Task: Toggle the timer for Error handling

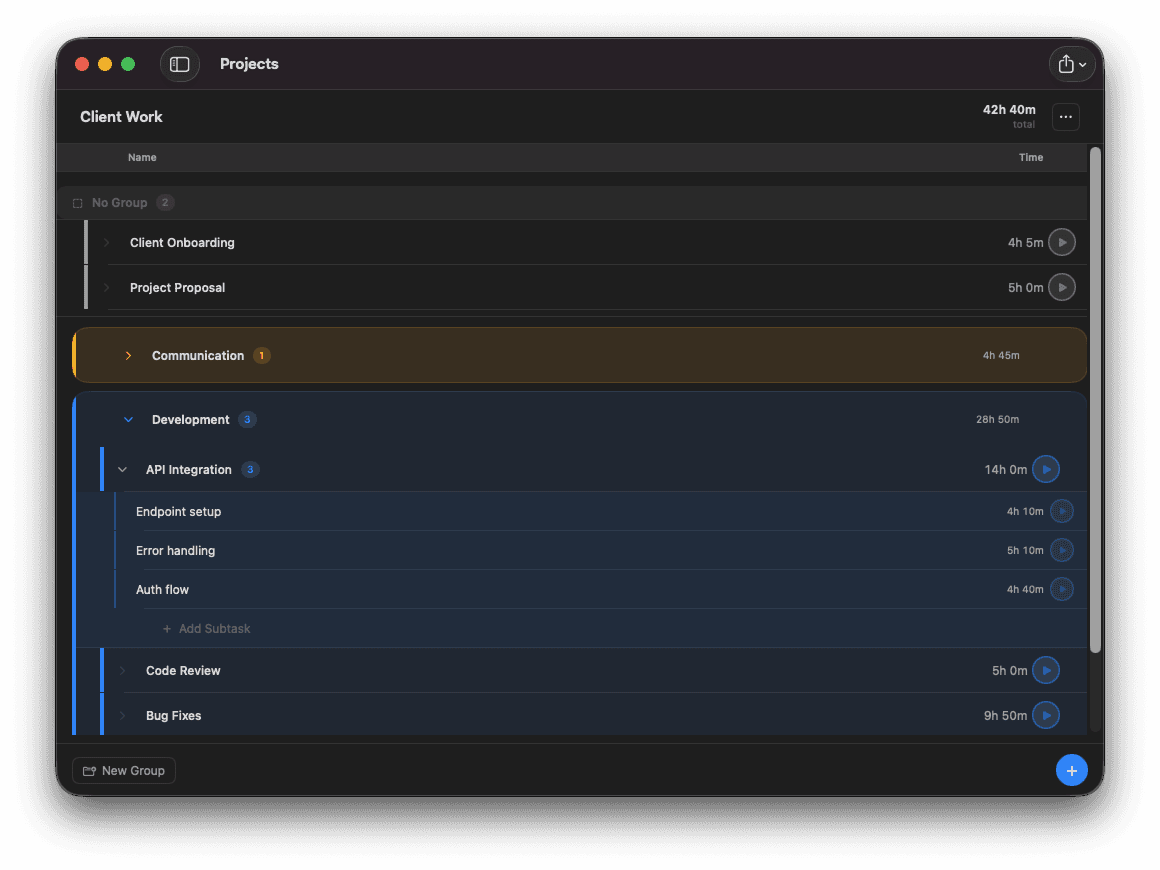Action: [1062, 550]
